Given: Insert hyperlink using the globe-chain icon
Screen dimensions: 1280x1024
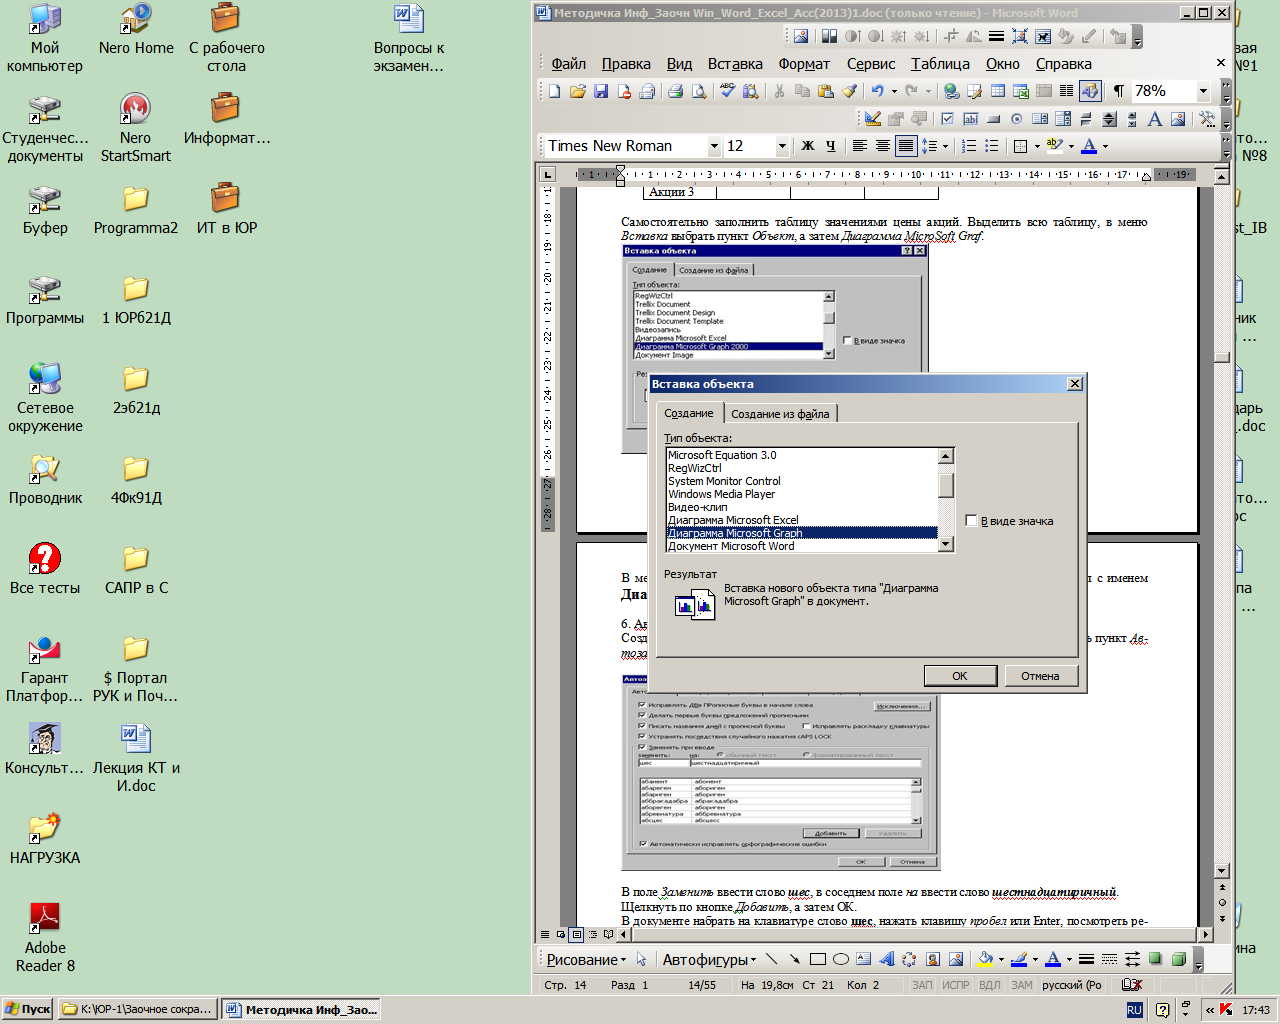Looking at the screenshot, I should (951, 91).
